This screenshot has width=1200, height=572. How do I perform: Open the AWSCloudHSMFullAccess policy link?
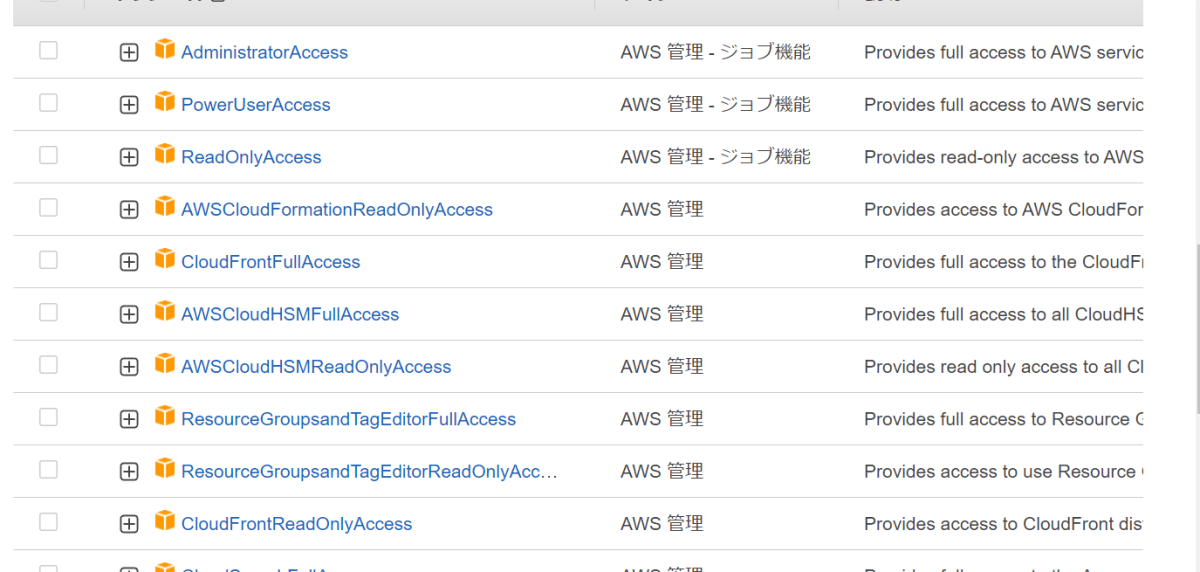[x=290, y=314]
